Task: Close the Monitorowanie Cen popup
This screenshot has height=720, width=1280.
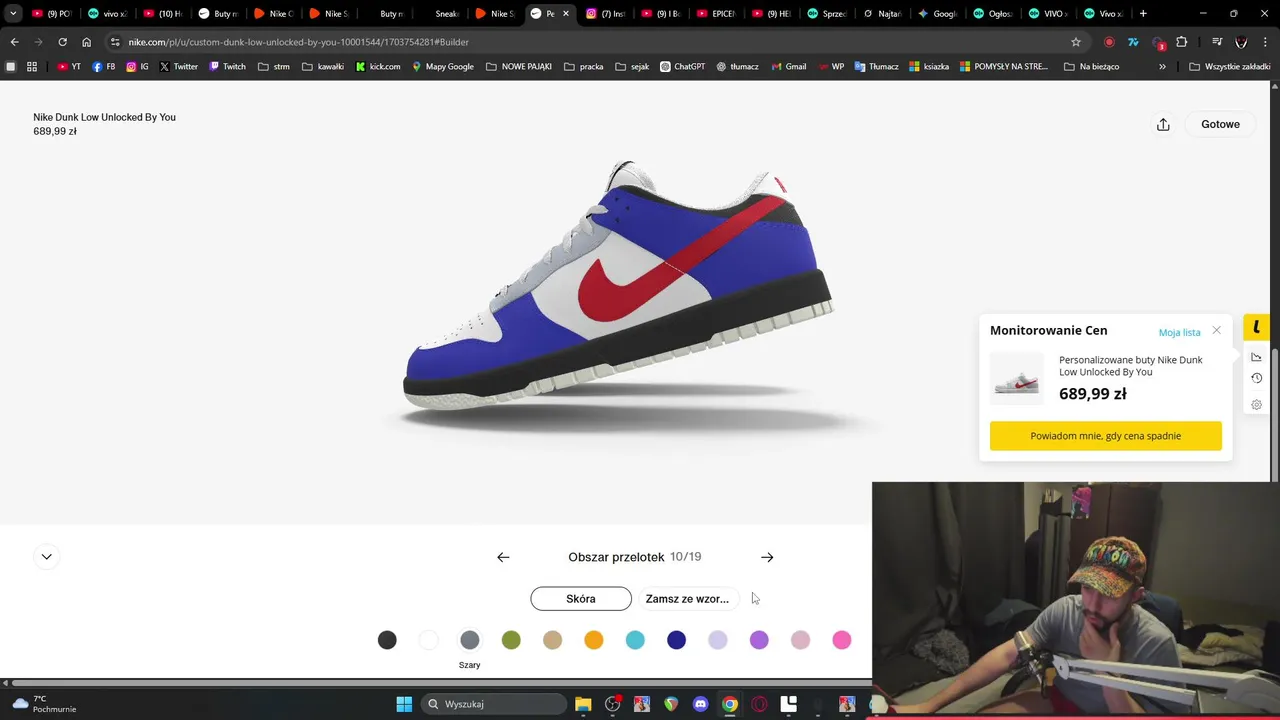Action: (1216, 330)
